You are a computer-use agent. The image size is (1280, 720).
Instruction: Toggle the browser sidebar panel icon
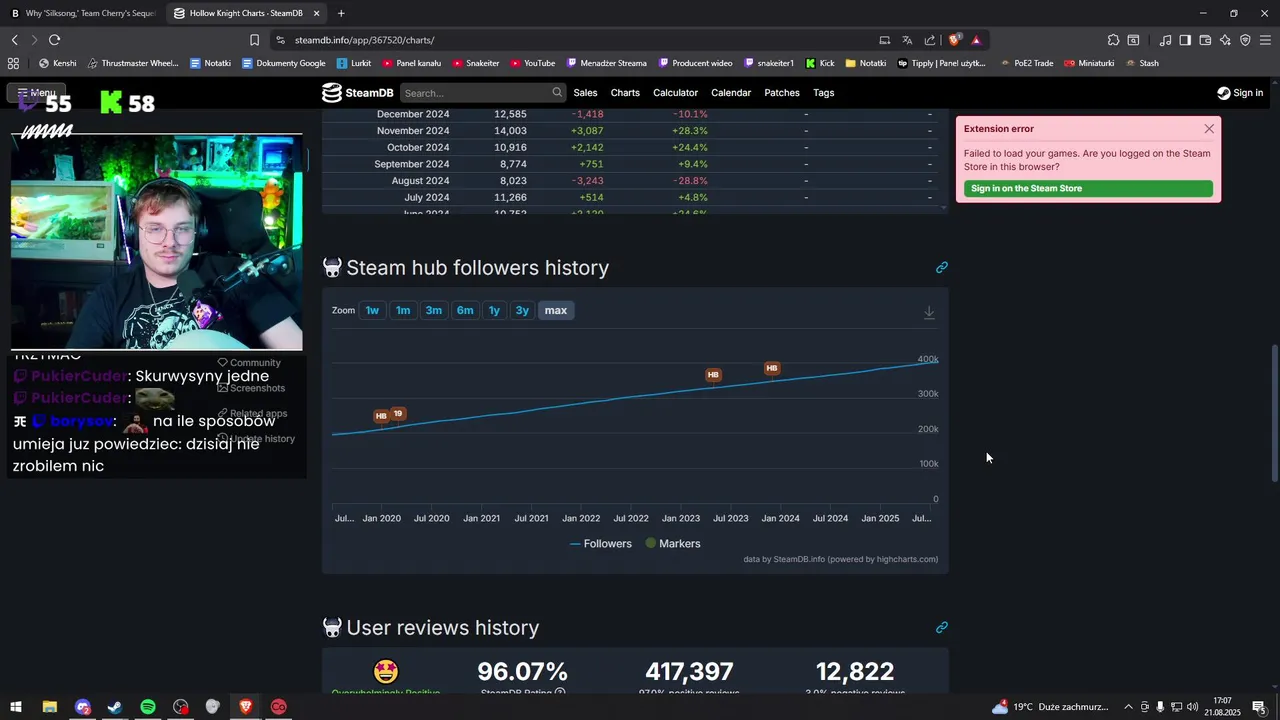click(1185, 40)
